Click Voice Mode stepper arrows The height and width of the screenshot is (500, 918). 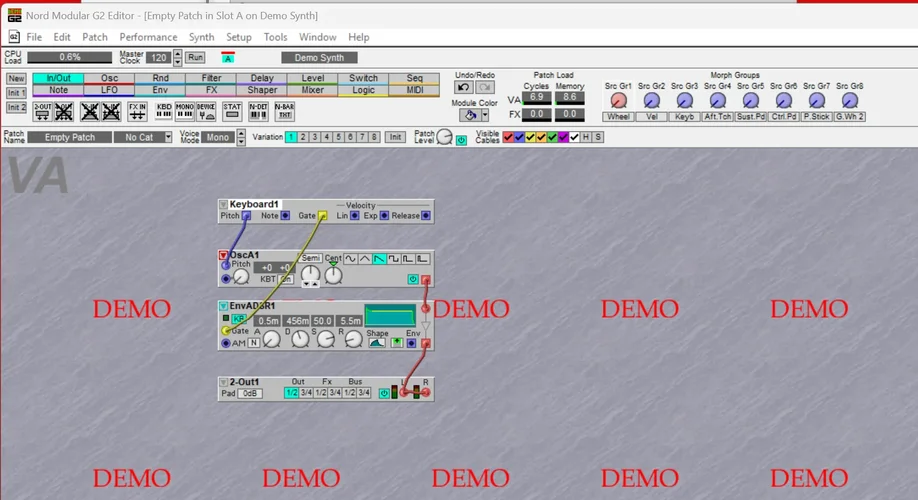tap(241, 137)
